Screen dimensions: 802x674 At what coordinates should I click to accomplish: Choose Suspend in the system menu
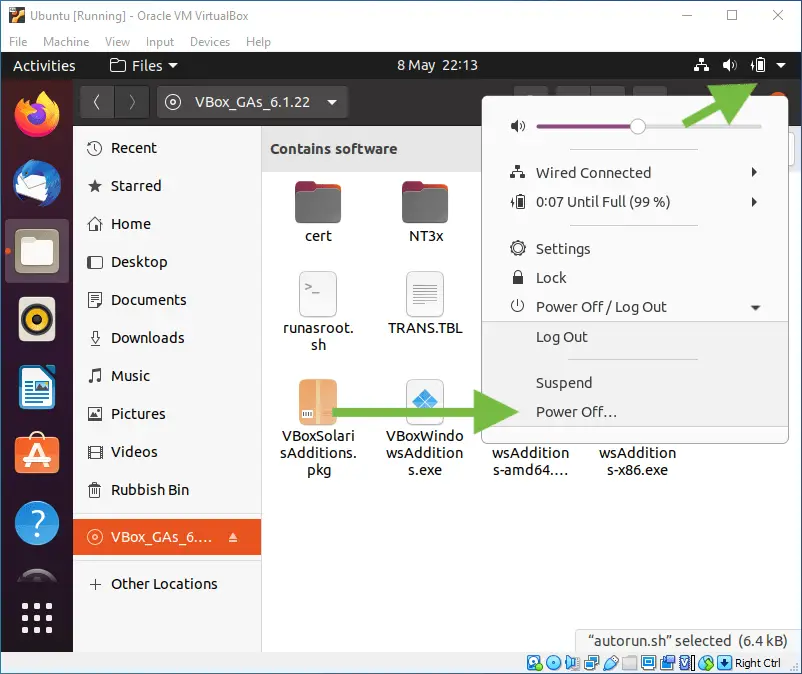(635, 383)
